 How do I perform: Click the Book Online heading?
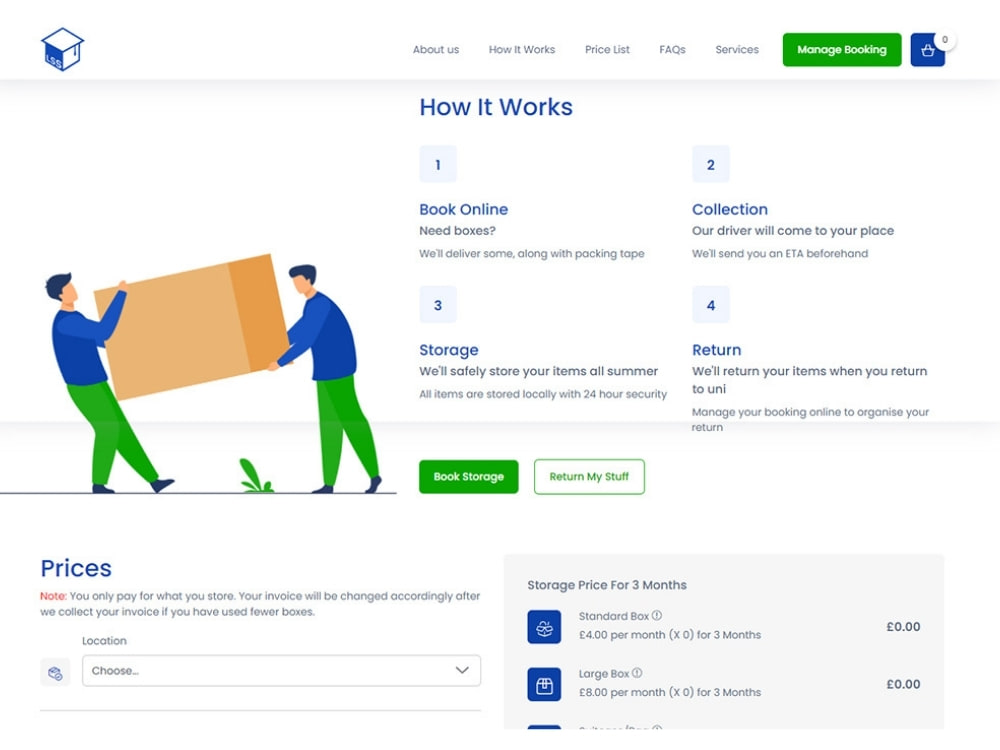point(464,209)
